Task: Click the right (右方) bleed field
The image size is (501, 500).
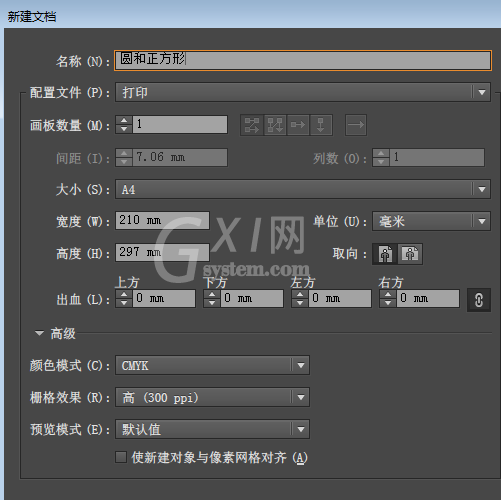Action: click(428, 298)
